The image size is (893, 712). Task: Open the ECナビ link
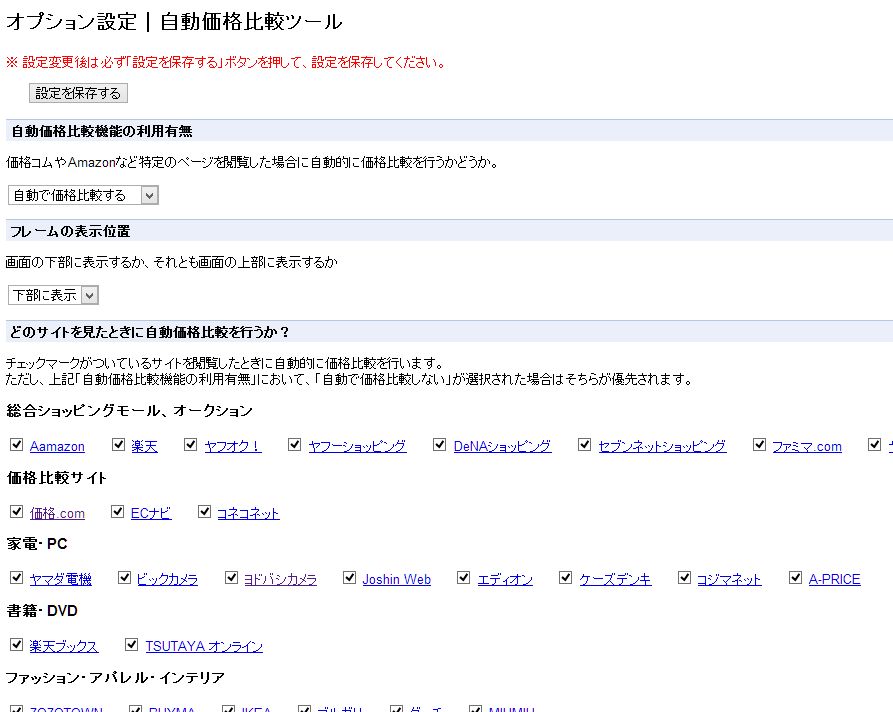pos(151,514)
